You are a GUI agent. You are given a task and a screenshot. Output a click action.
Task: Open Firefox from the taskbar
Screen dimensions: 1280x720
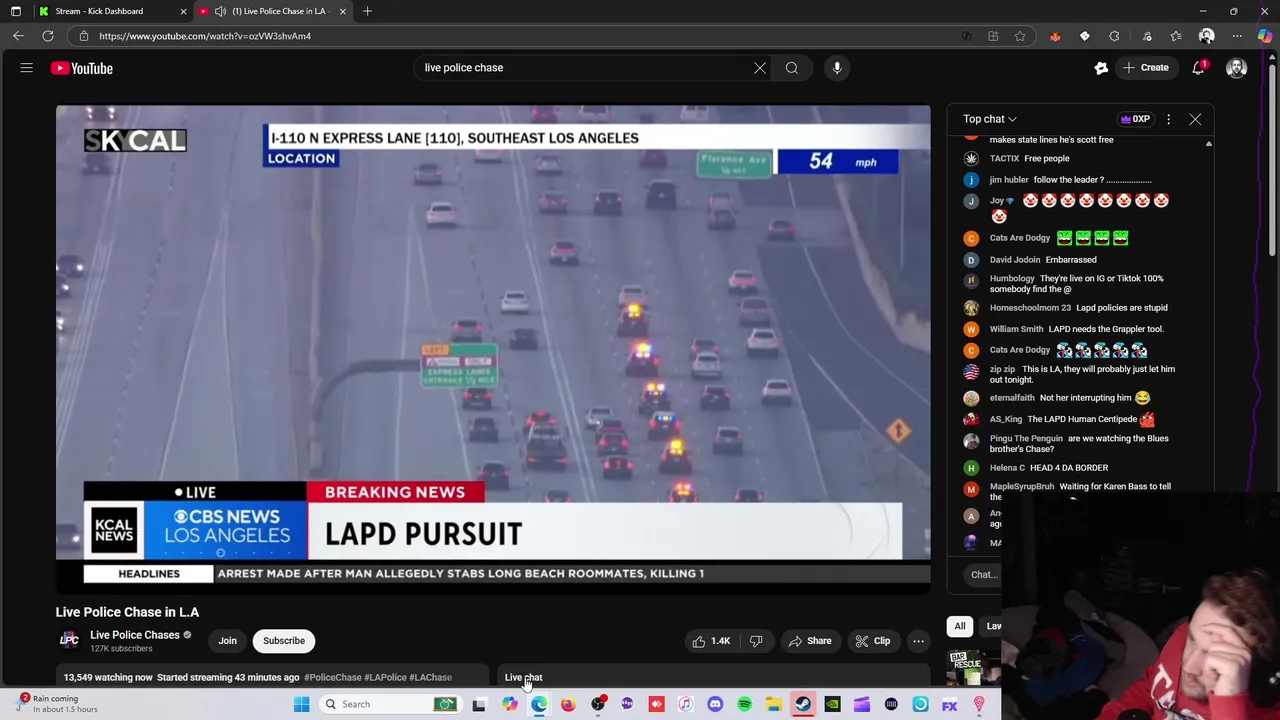(568, 704)
